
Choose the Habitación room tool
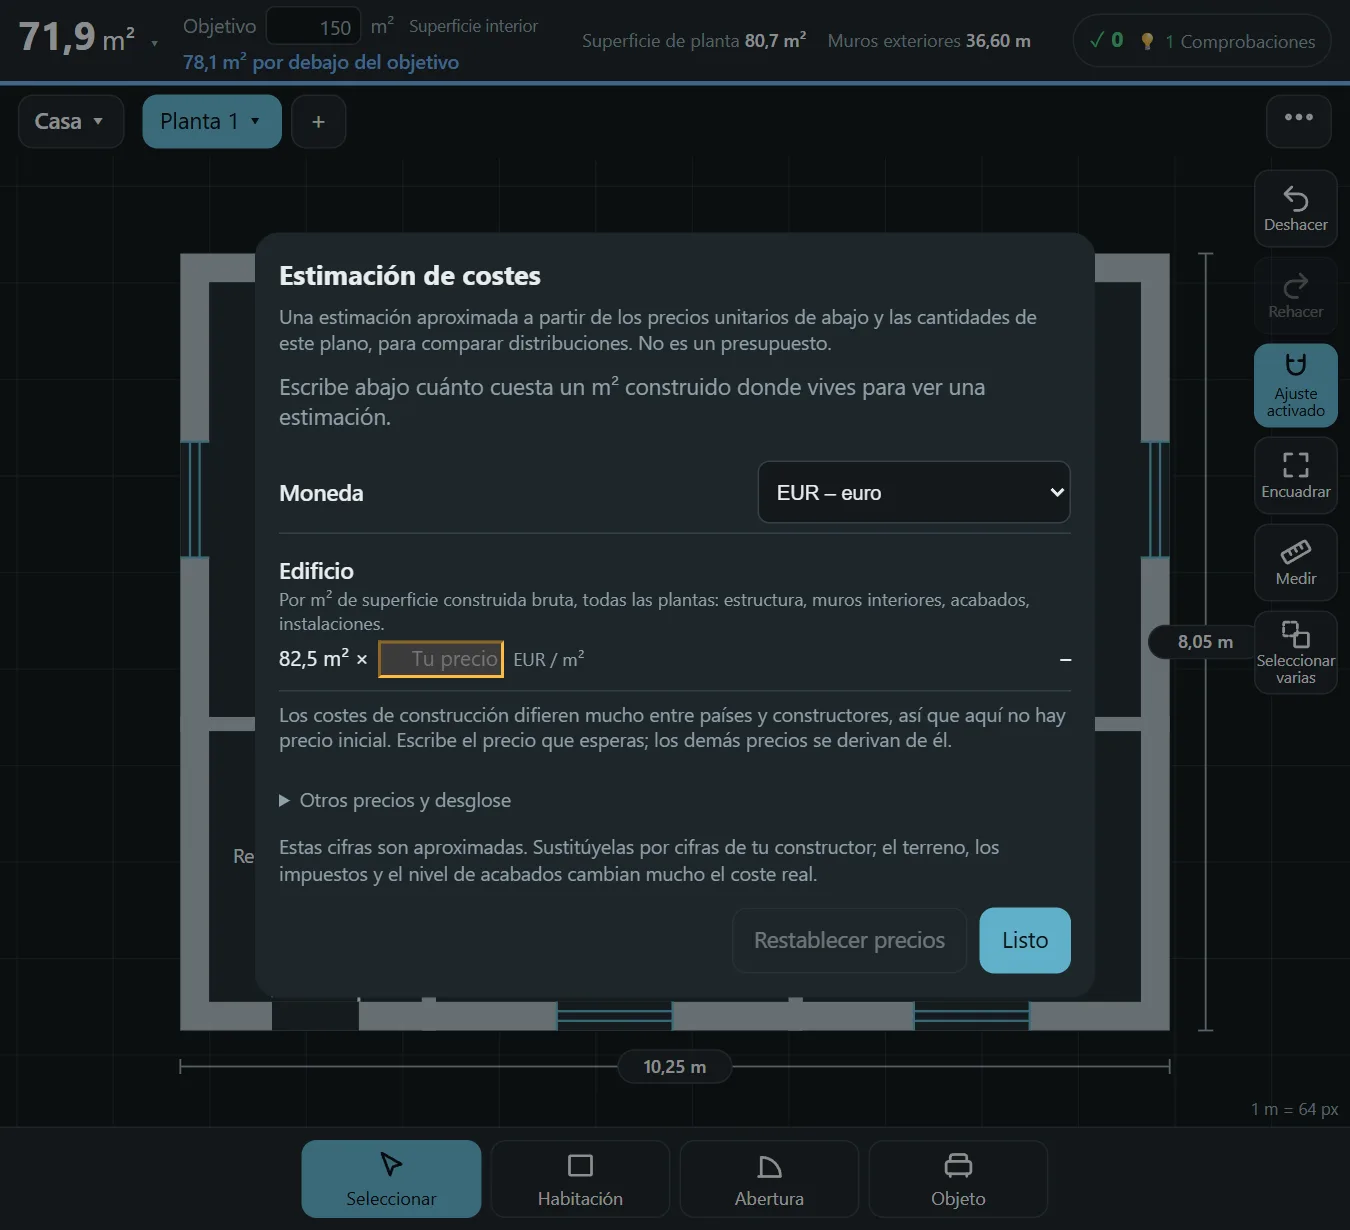pyautogui.click(x=580, y=1179)
